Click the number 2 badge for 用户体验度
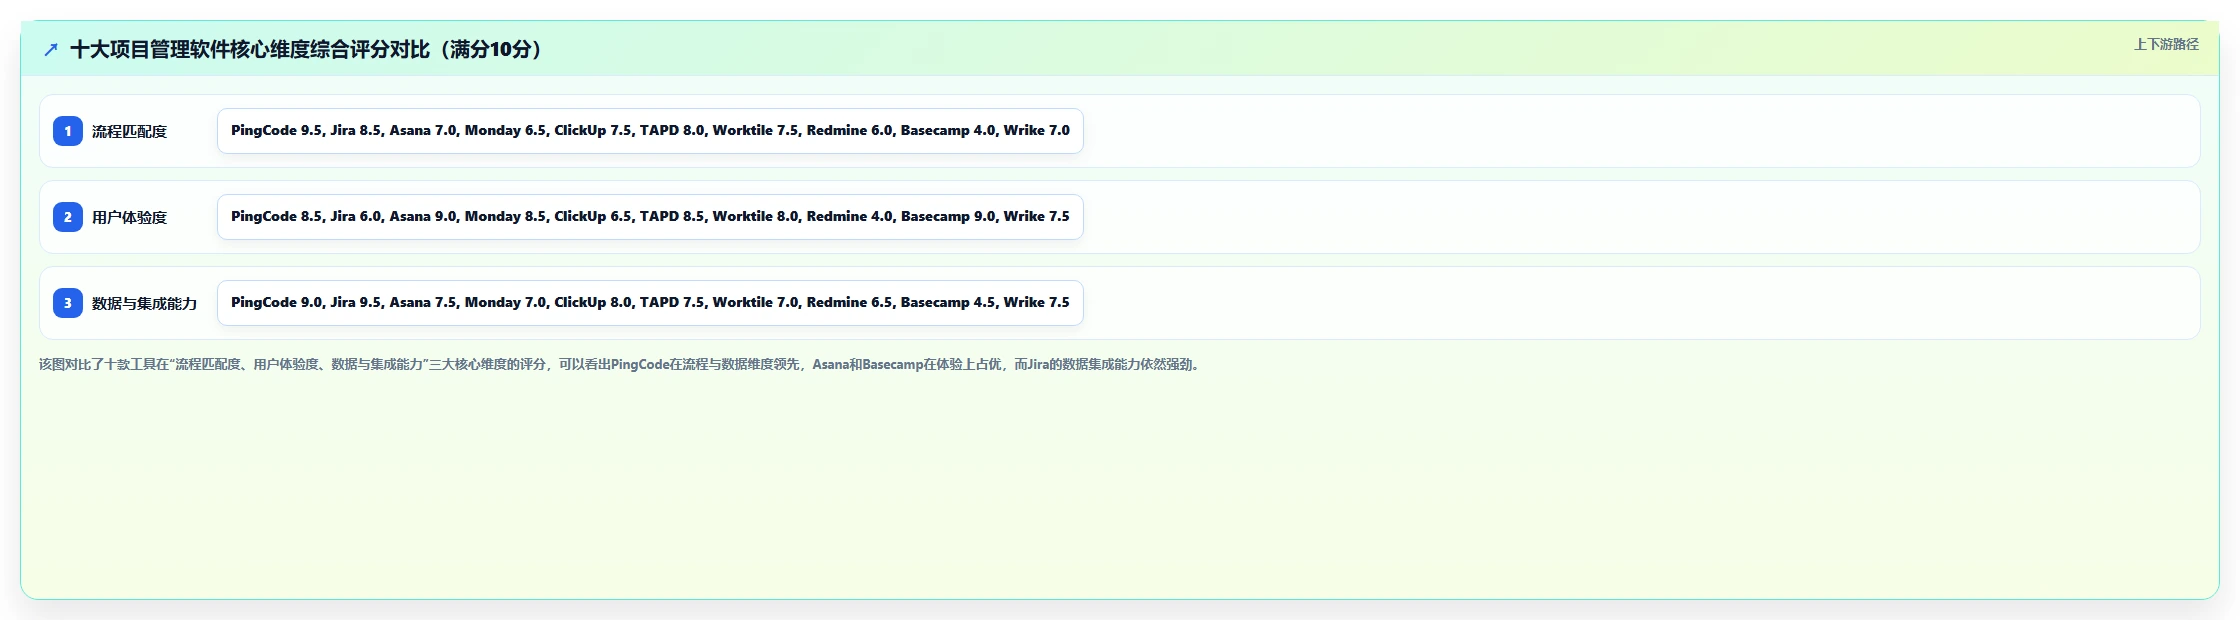Screen dimensions: 2240x620 [x=68, y=217]
